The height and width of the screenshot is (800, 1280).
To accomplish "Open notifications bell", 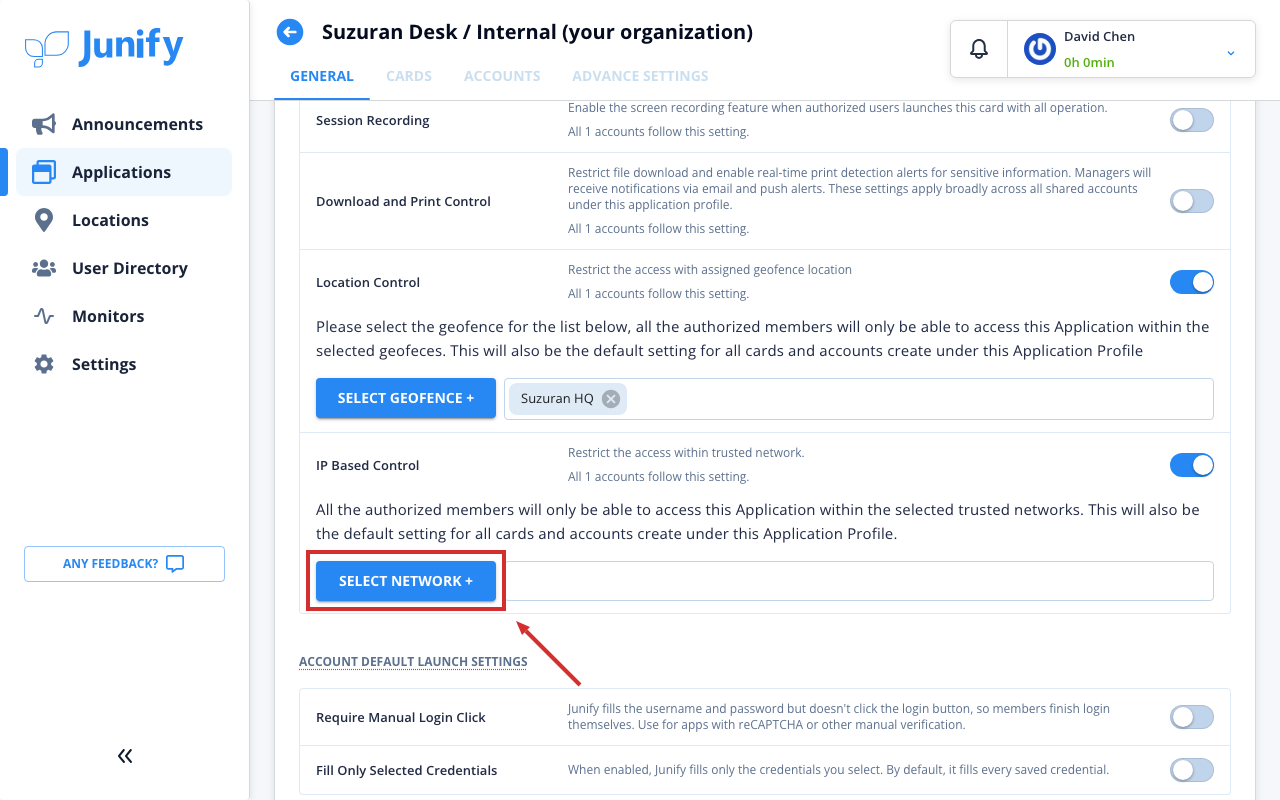I will click(979, 49).
